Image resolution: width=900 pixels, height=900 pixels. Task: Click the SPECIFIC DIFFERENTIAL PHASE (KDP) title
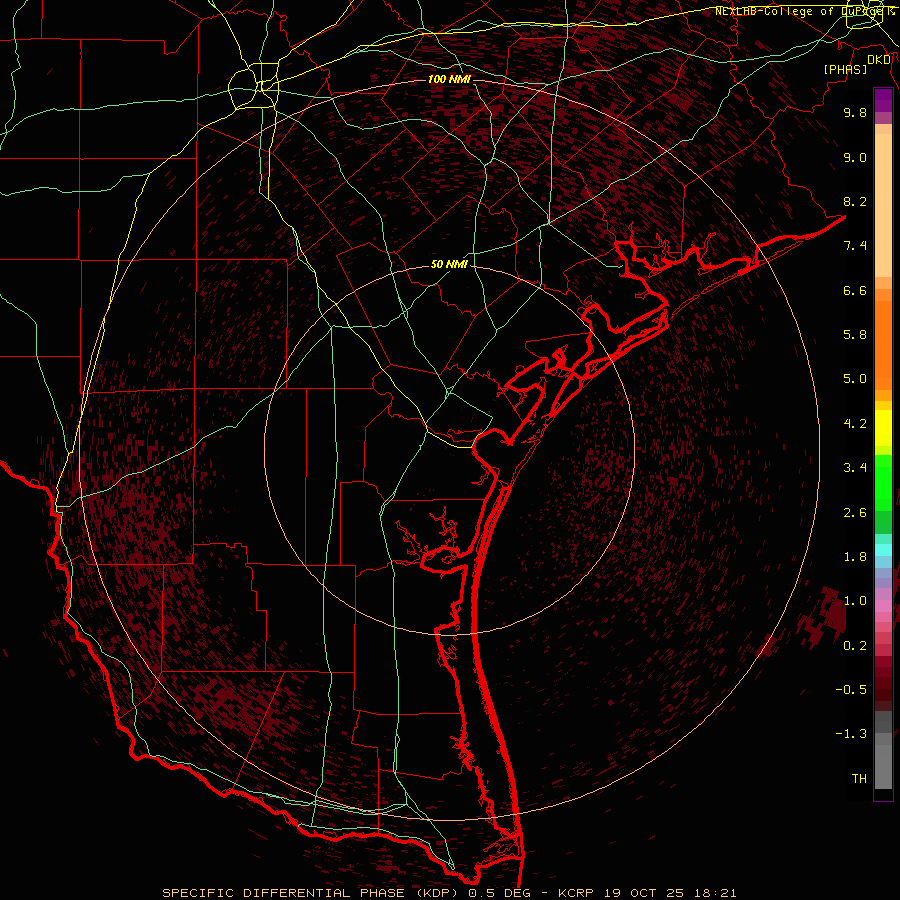click(313, 893)
